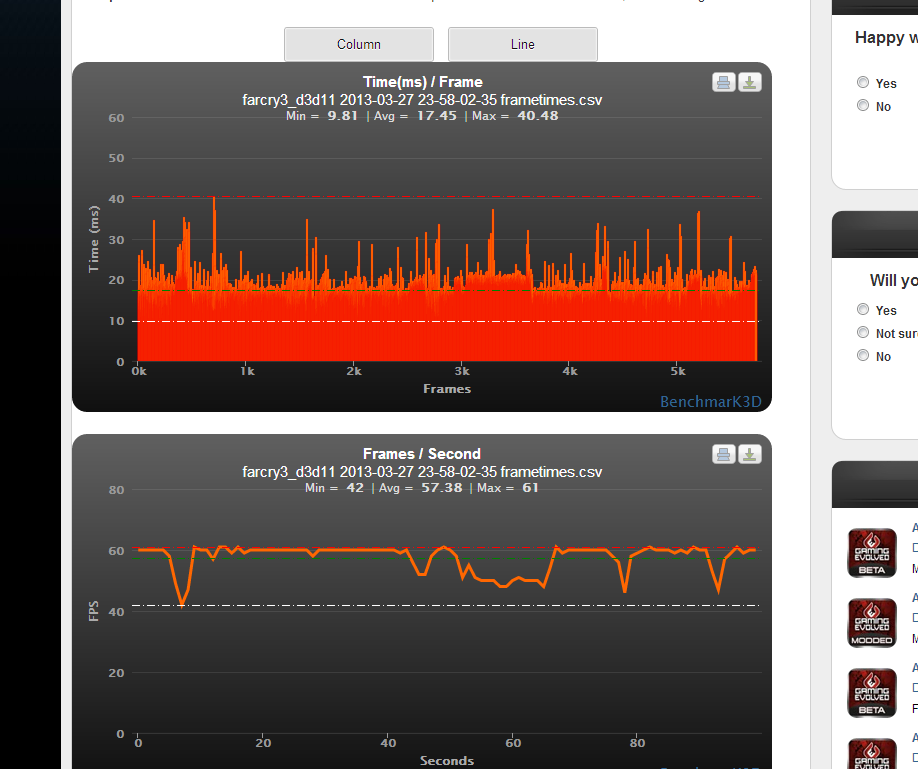Screen dimensions: 918x769
Task: Click the Time (ms) y-axis label
Action: tap(94, 239)
